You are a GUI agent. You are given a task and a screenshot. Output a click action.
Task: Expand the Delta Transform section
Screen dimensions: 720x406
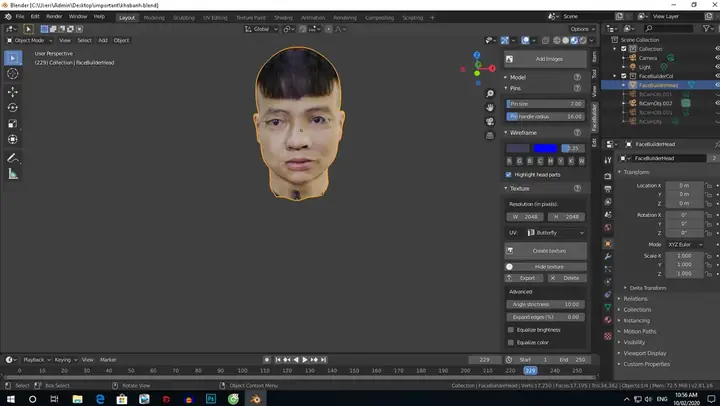647,288
